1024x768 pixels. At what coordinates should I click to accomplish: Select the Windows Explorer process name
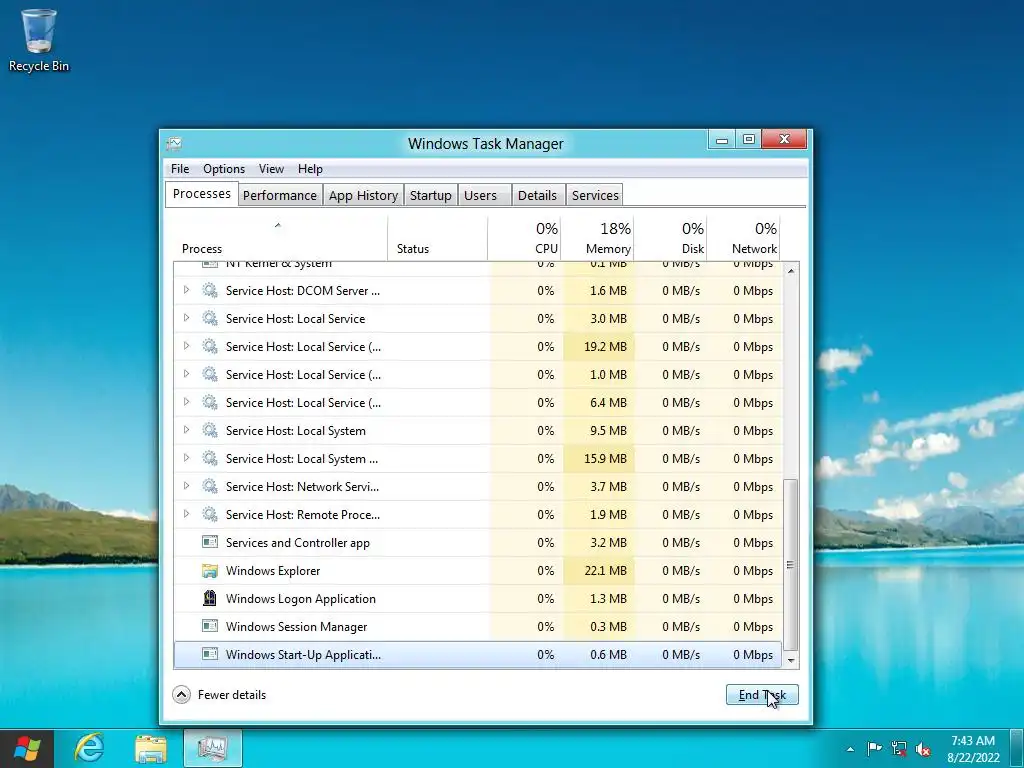tap(273, 571)
